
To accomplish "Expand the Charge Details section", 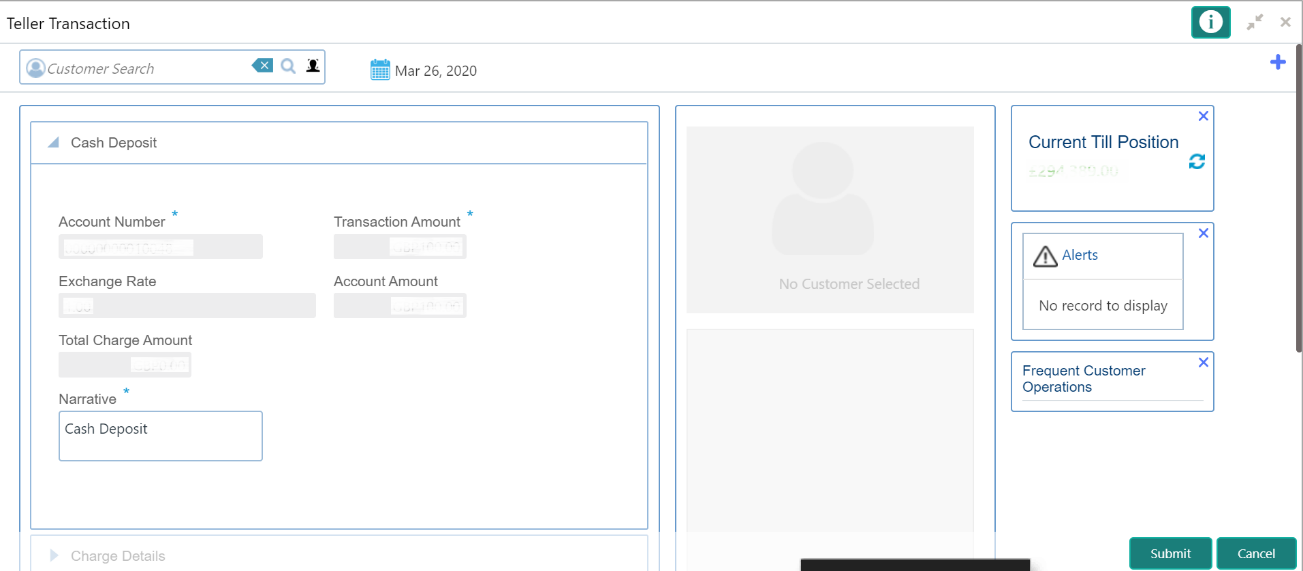I will (x=53, y=556).
